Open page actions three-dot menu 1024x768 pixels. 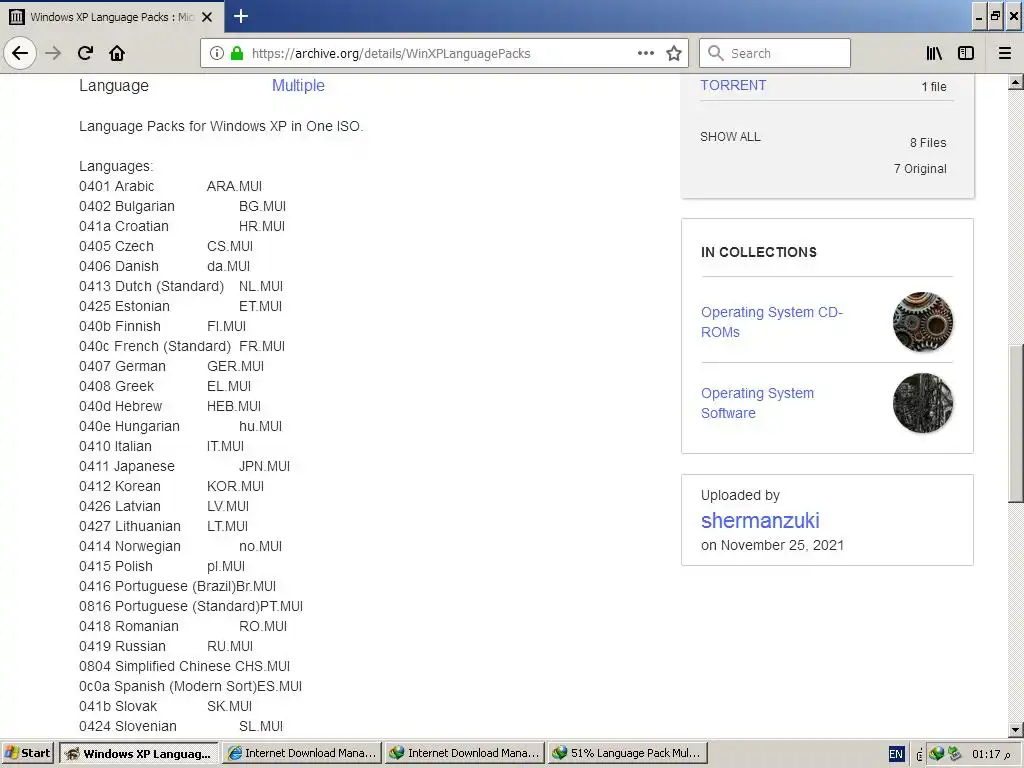click(646, 53)
